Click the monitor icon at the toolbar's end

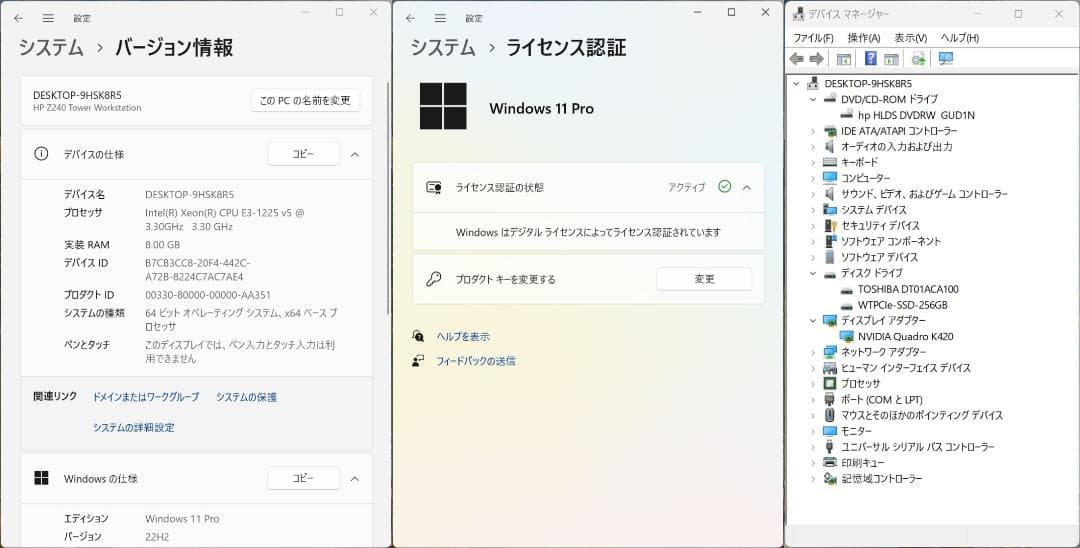[946, 59]
